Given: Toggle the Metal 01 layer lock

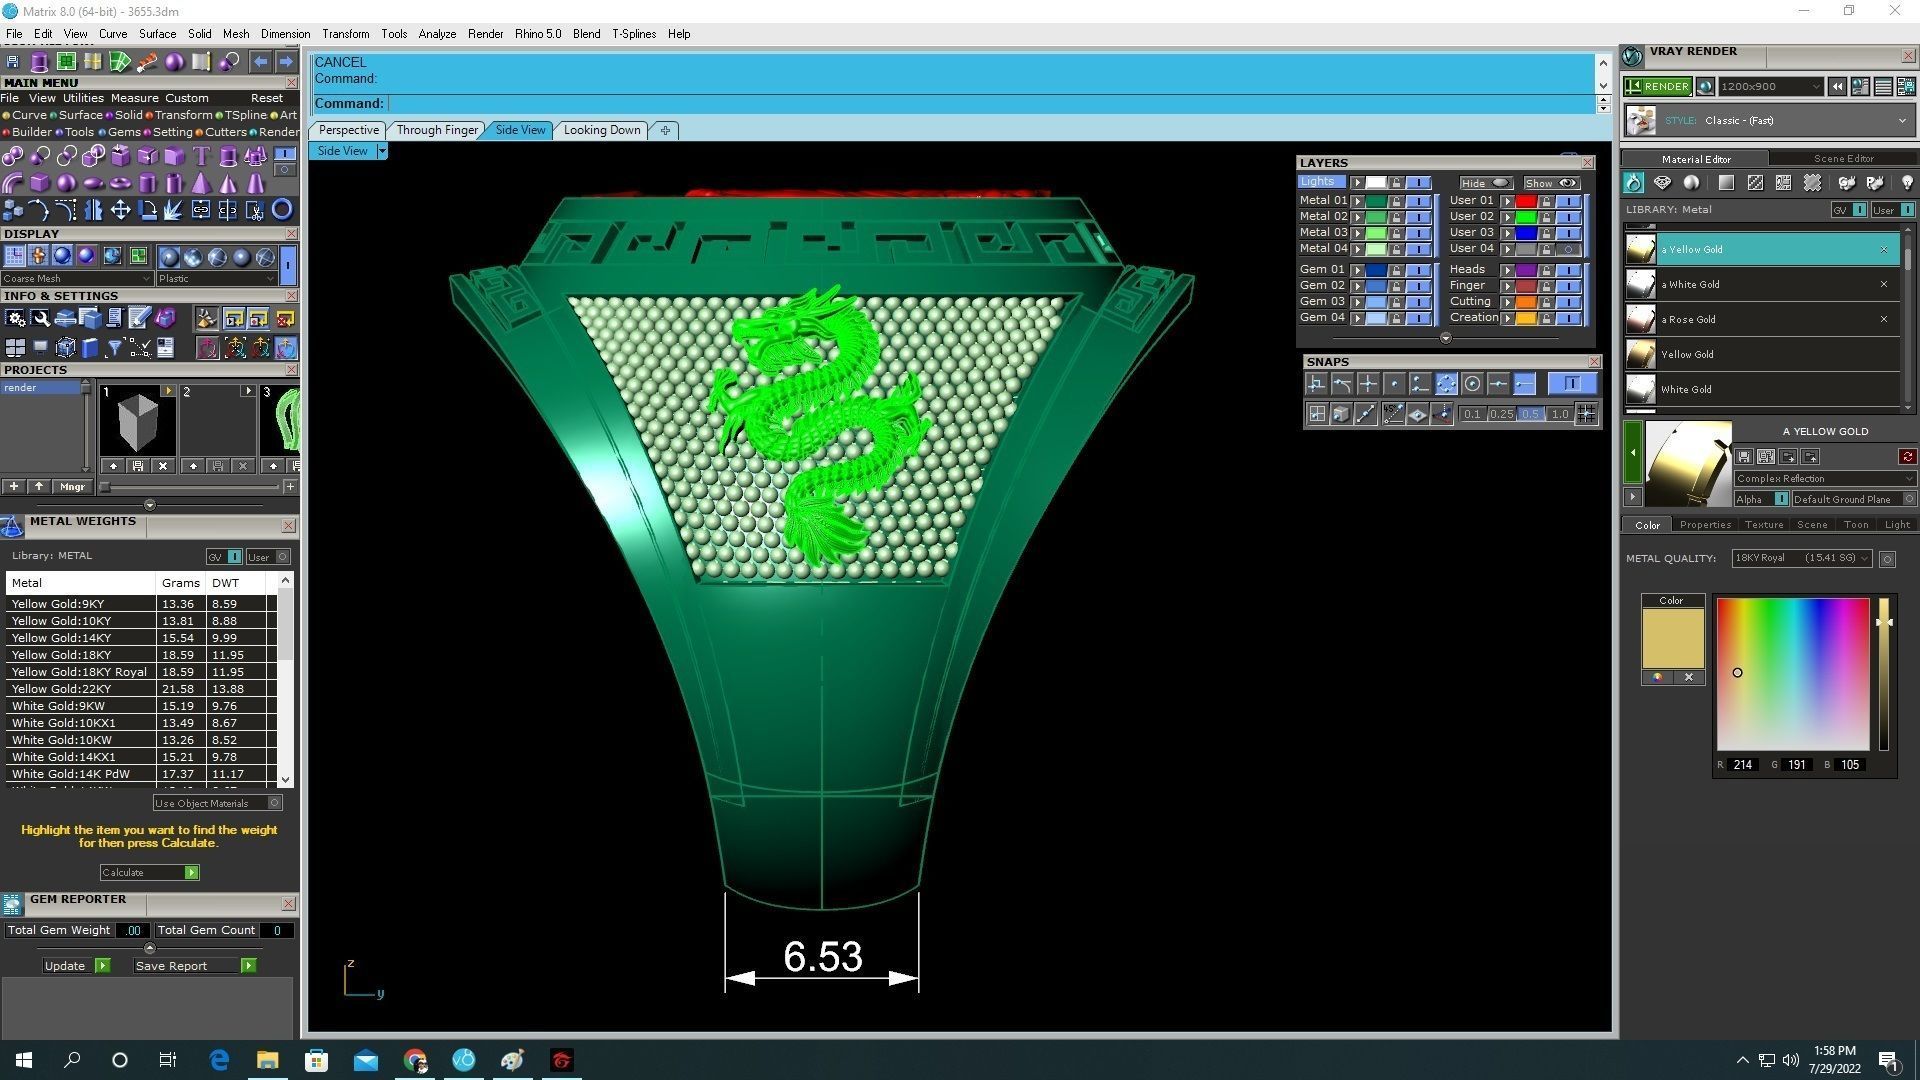Looking at the screenshot, I should [x=1397, y=201].
